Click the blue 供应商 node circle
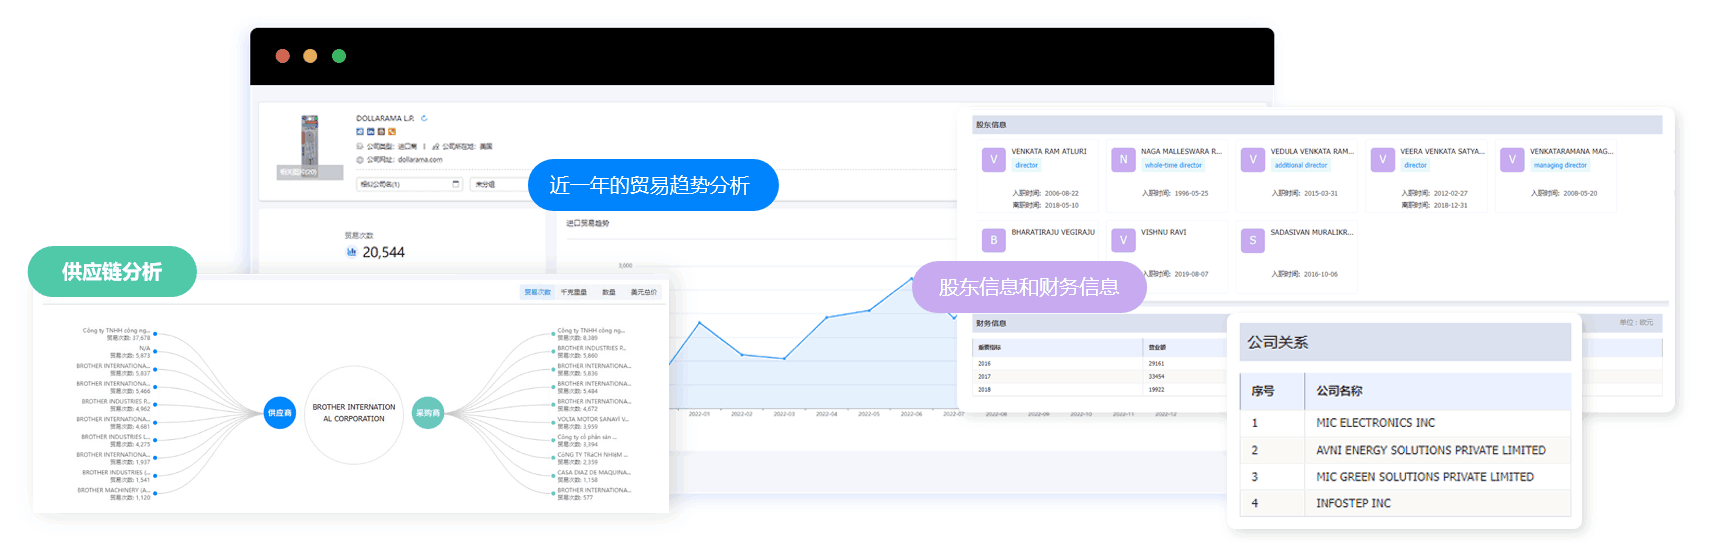Viewport: 1711px width, 542px height. tap(280, 412)
